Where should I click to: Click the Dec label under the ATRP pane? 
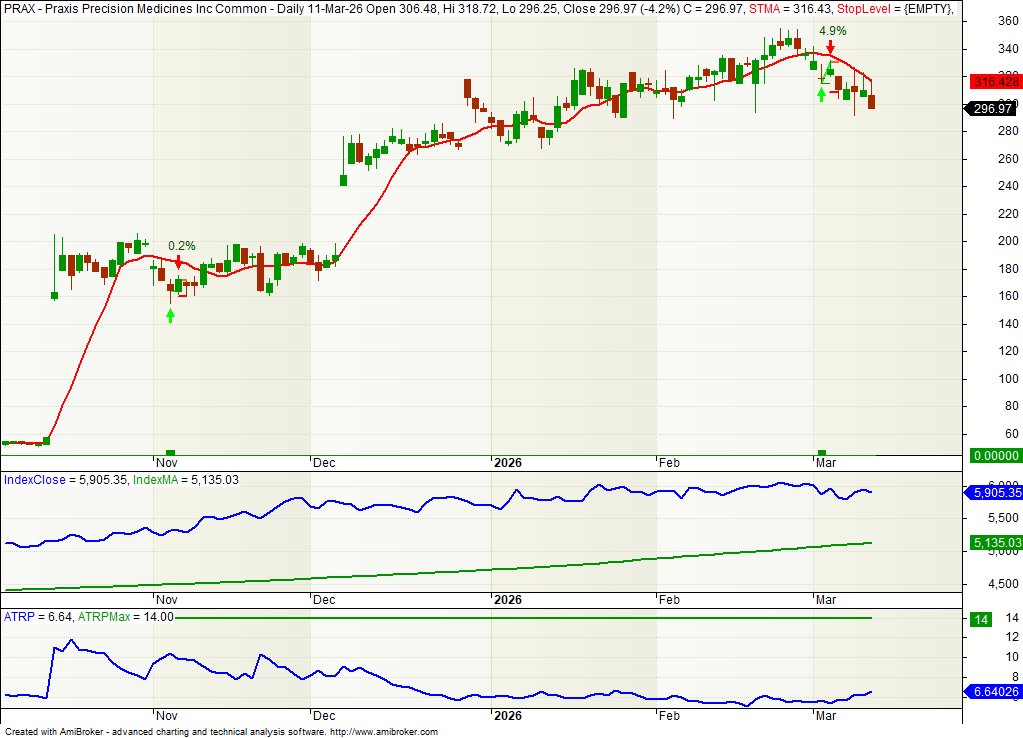pyautogui.click(x=323, y=717)
